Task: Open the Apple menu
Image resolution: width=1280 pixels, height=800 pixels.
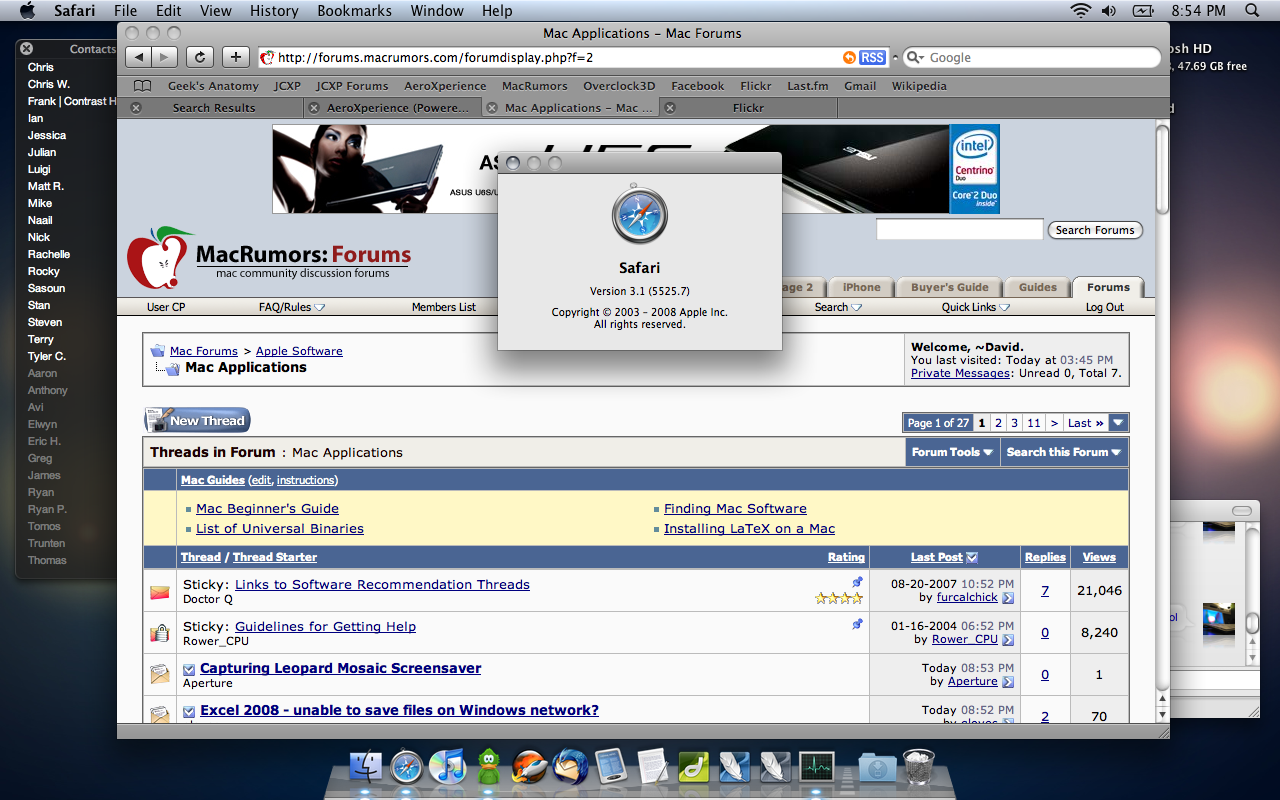Action: [x=27, y=11]
